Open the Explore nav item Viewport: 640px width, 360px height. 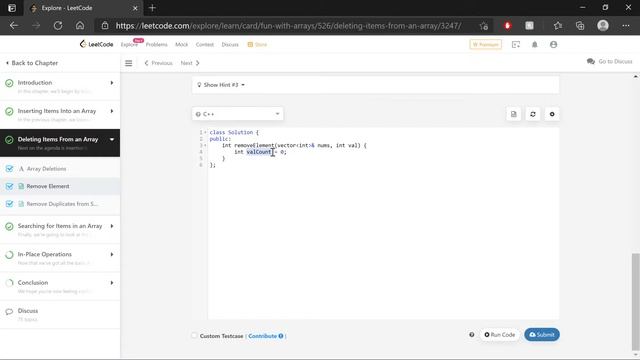click(x=129, y=44)
